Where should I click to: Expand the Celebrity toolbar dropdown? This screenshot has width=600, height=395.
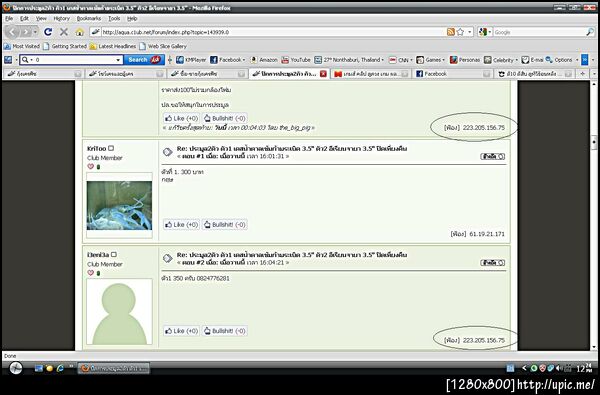coord(517,60)
